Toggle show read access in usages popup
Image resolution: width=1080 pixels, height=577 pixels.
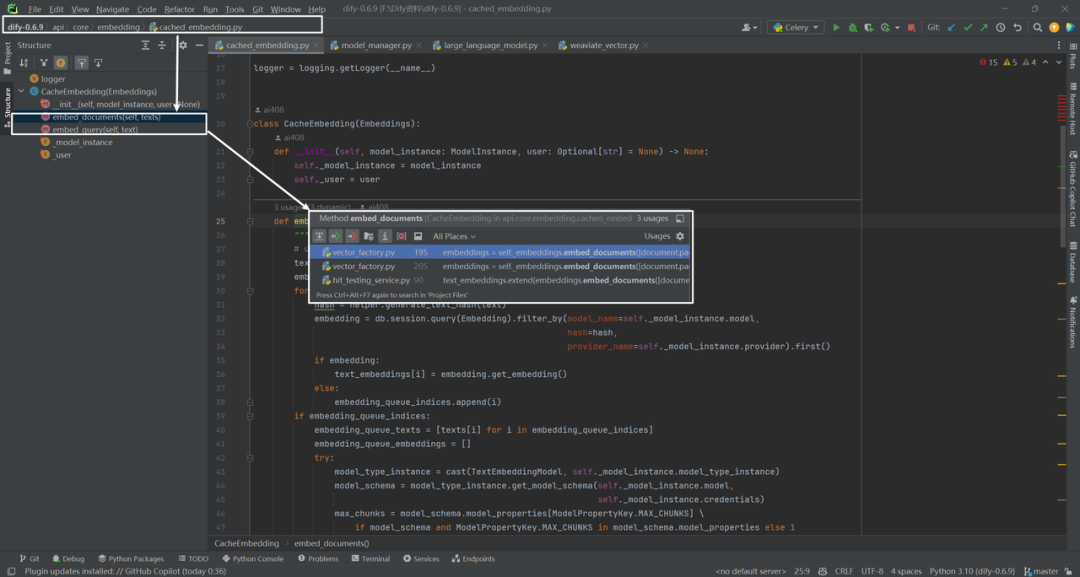pos(335,236)
